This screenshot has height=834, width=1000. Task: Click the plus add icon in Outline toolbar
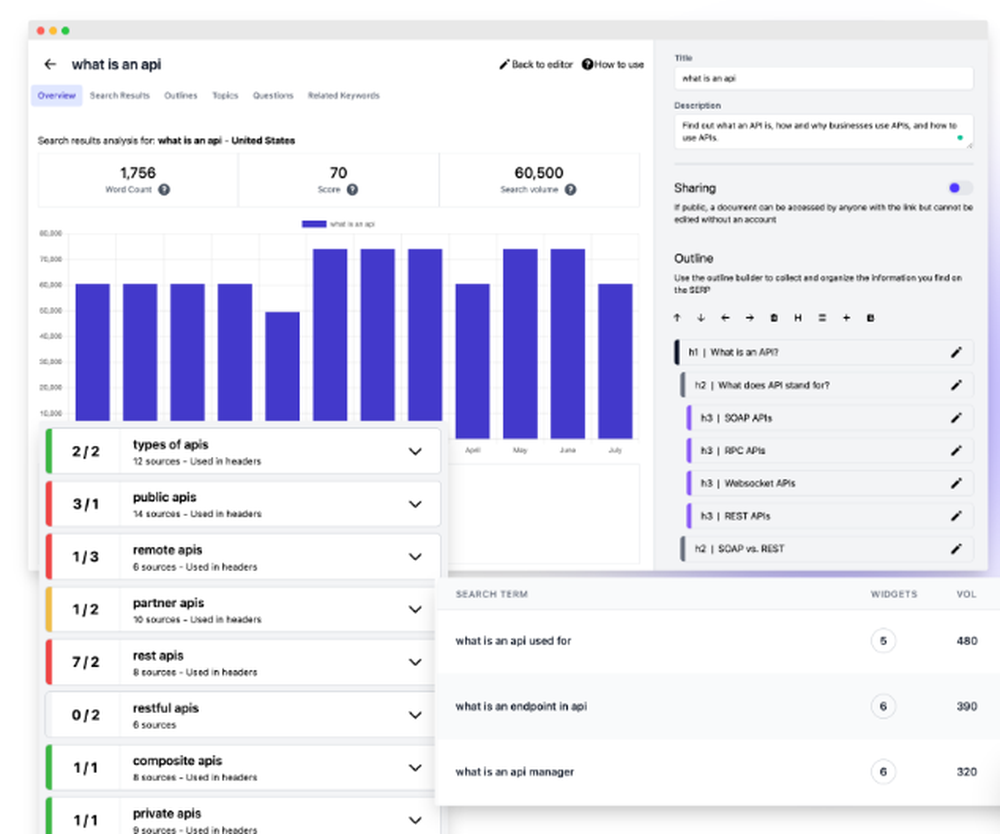coord(846,318)
